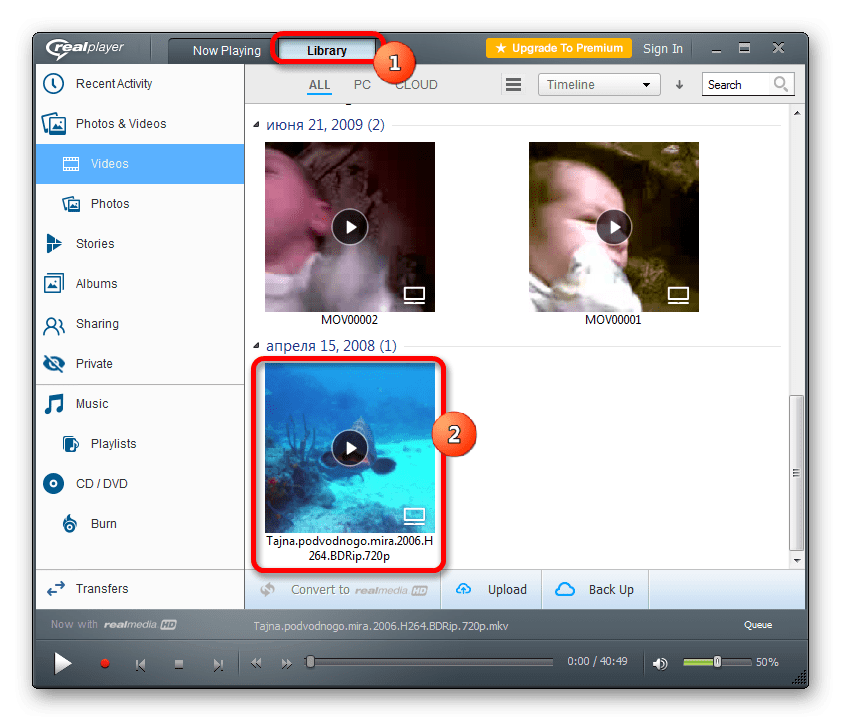This screenshot has height=721, width=841.
Task: Select the PC filter tab
Action: pos(362,85)
